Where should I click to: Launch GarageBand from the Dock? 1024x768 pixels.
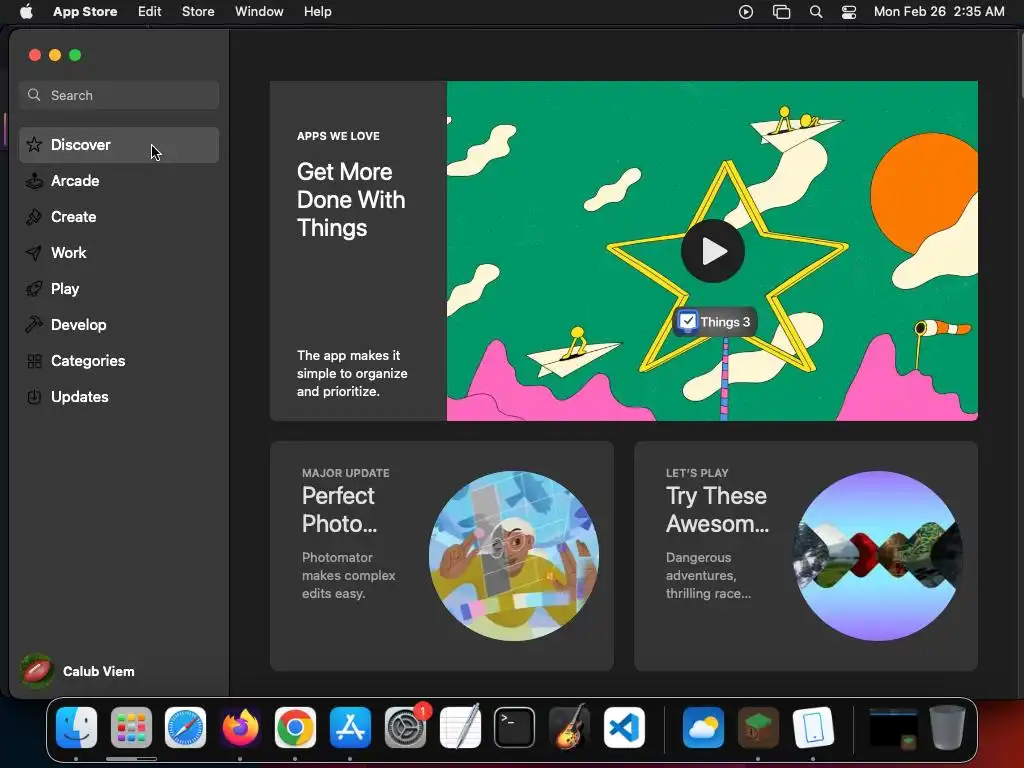click(569, 728)
